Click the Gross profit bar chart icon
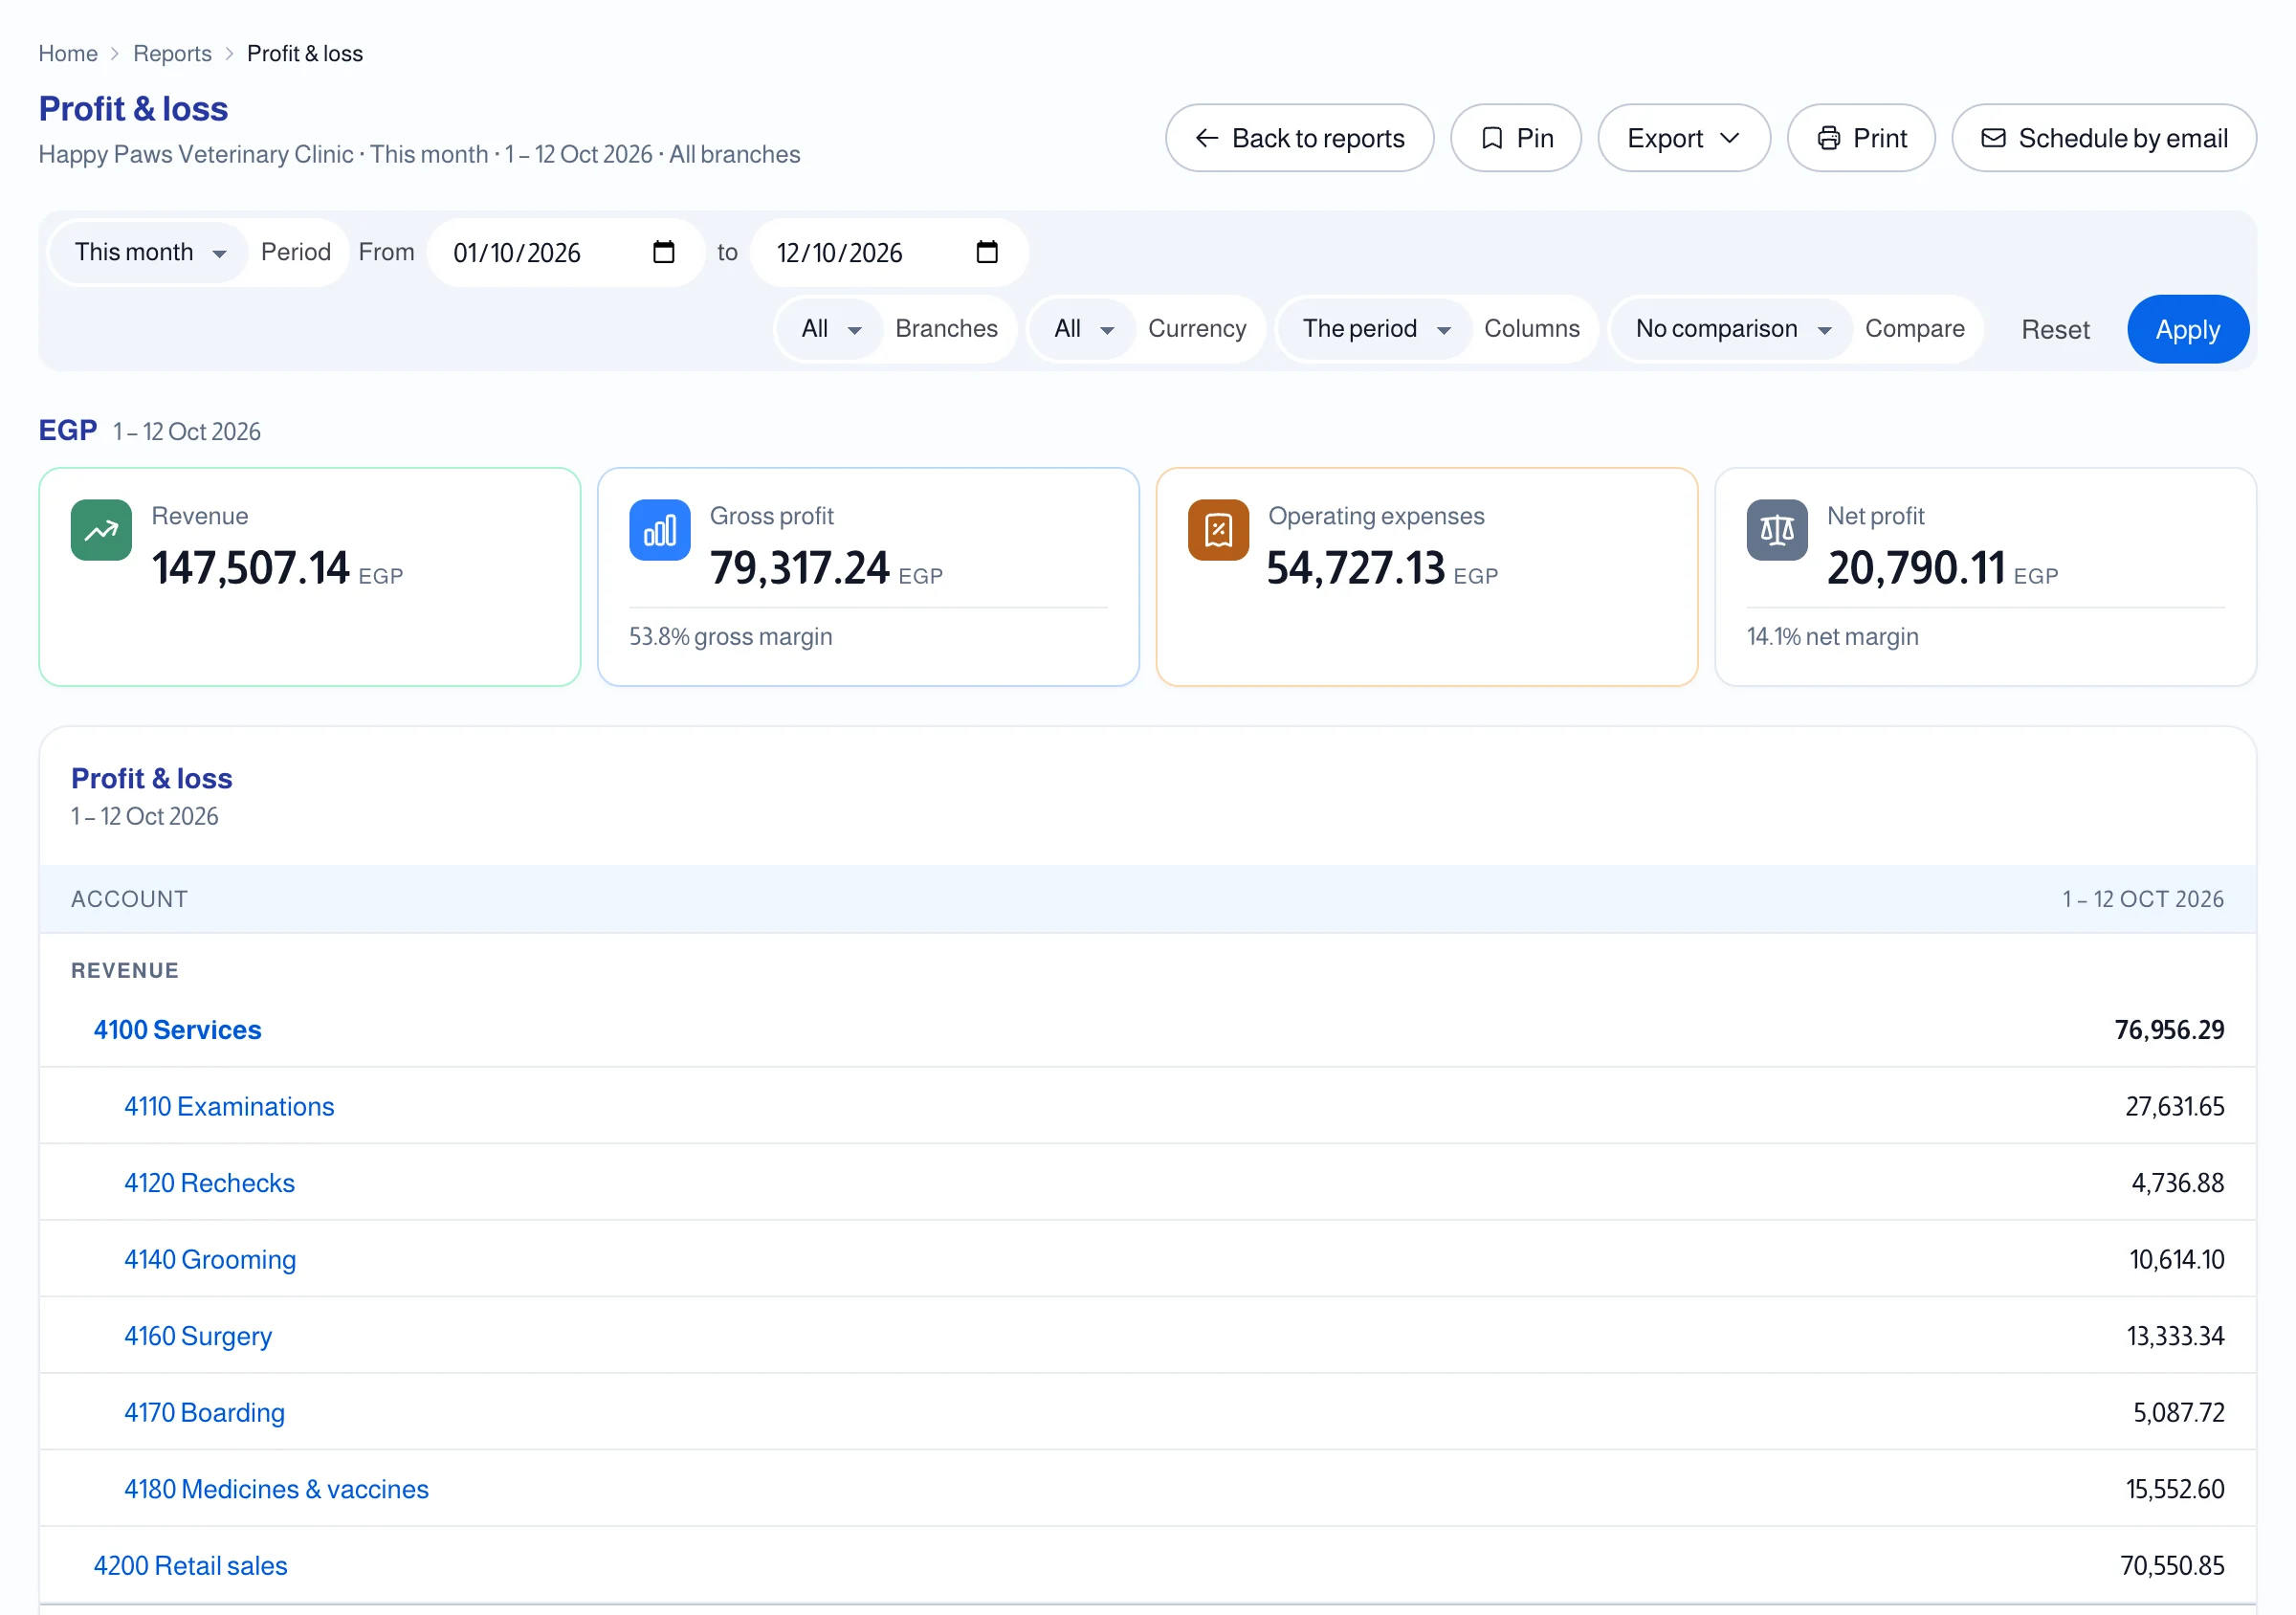This screenshot has height=1615, width=2296. pos(659,530)
